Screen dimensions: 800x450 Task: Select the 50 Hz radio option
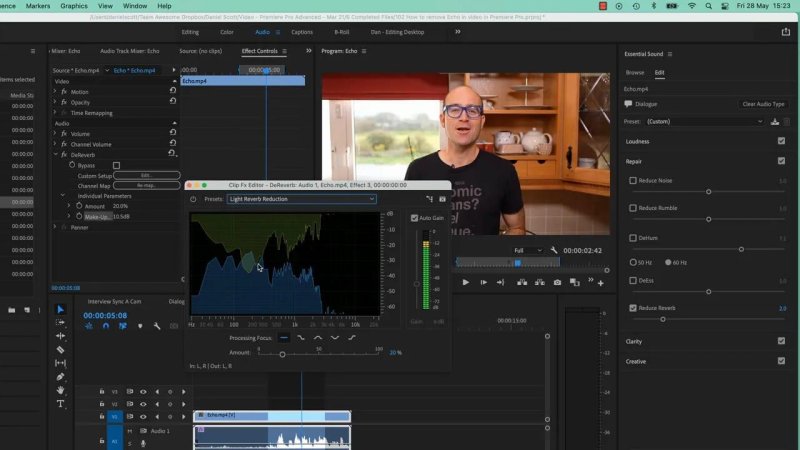[633, 262]
